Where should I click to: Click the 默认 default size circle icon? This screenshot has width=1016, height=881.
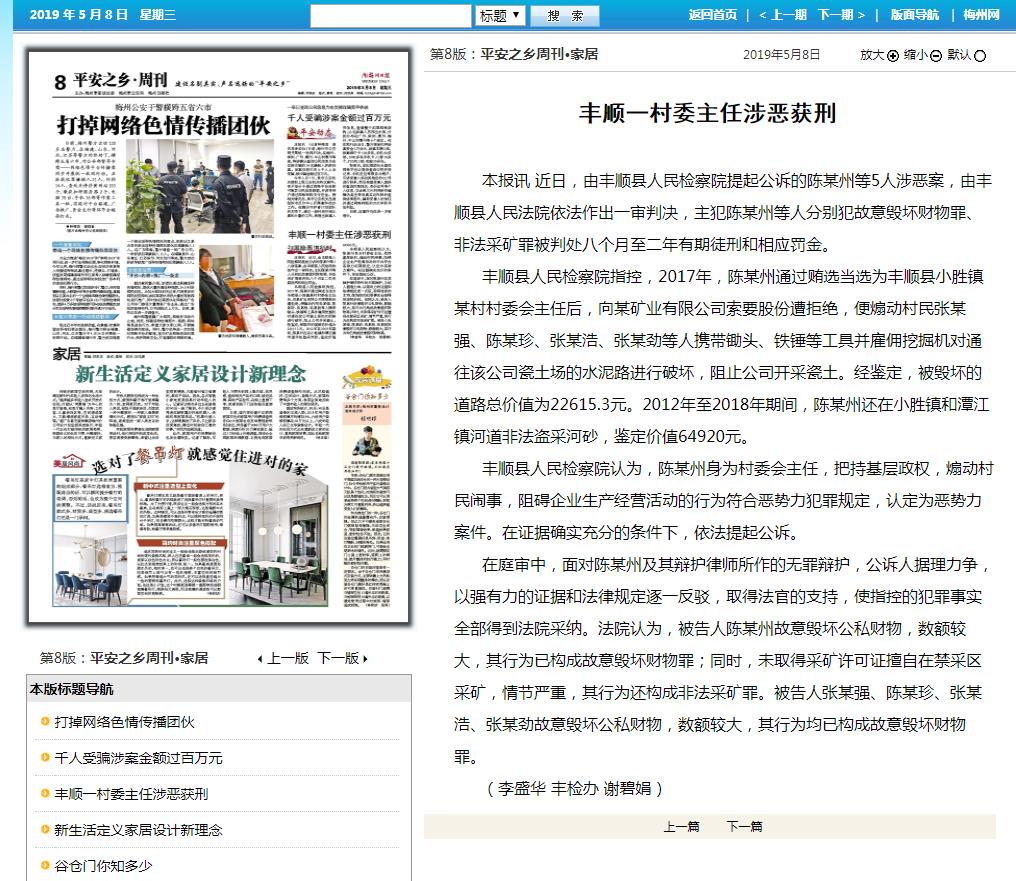980,56
